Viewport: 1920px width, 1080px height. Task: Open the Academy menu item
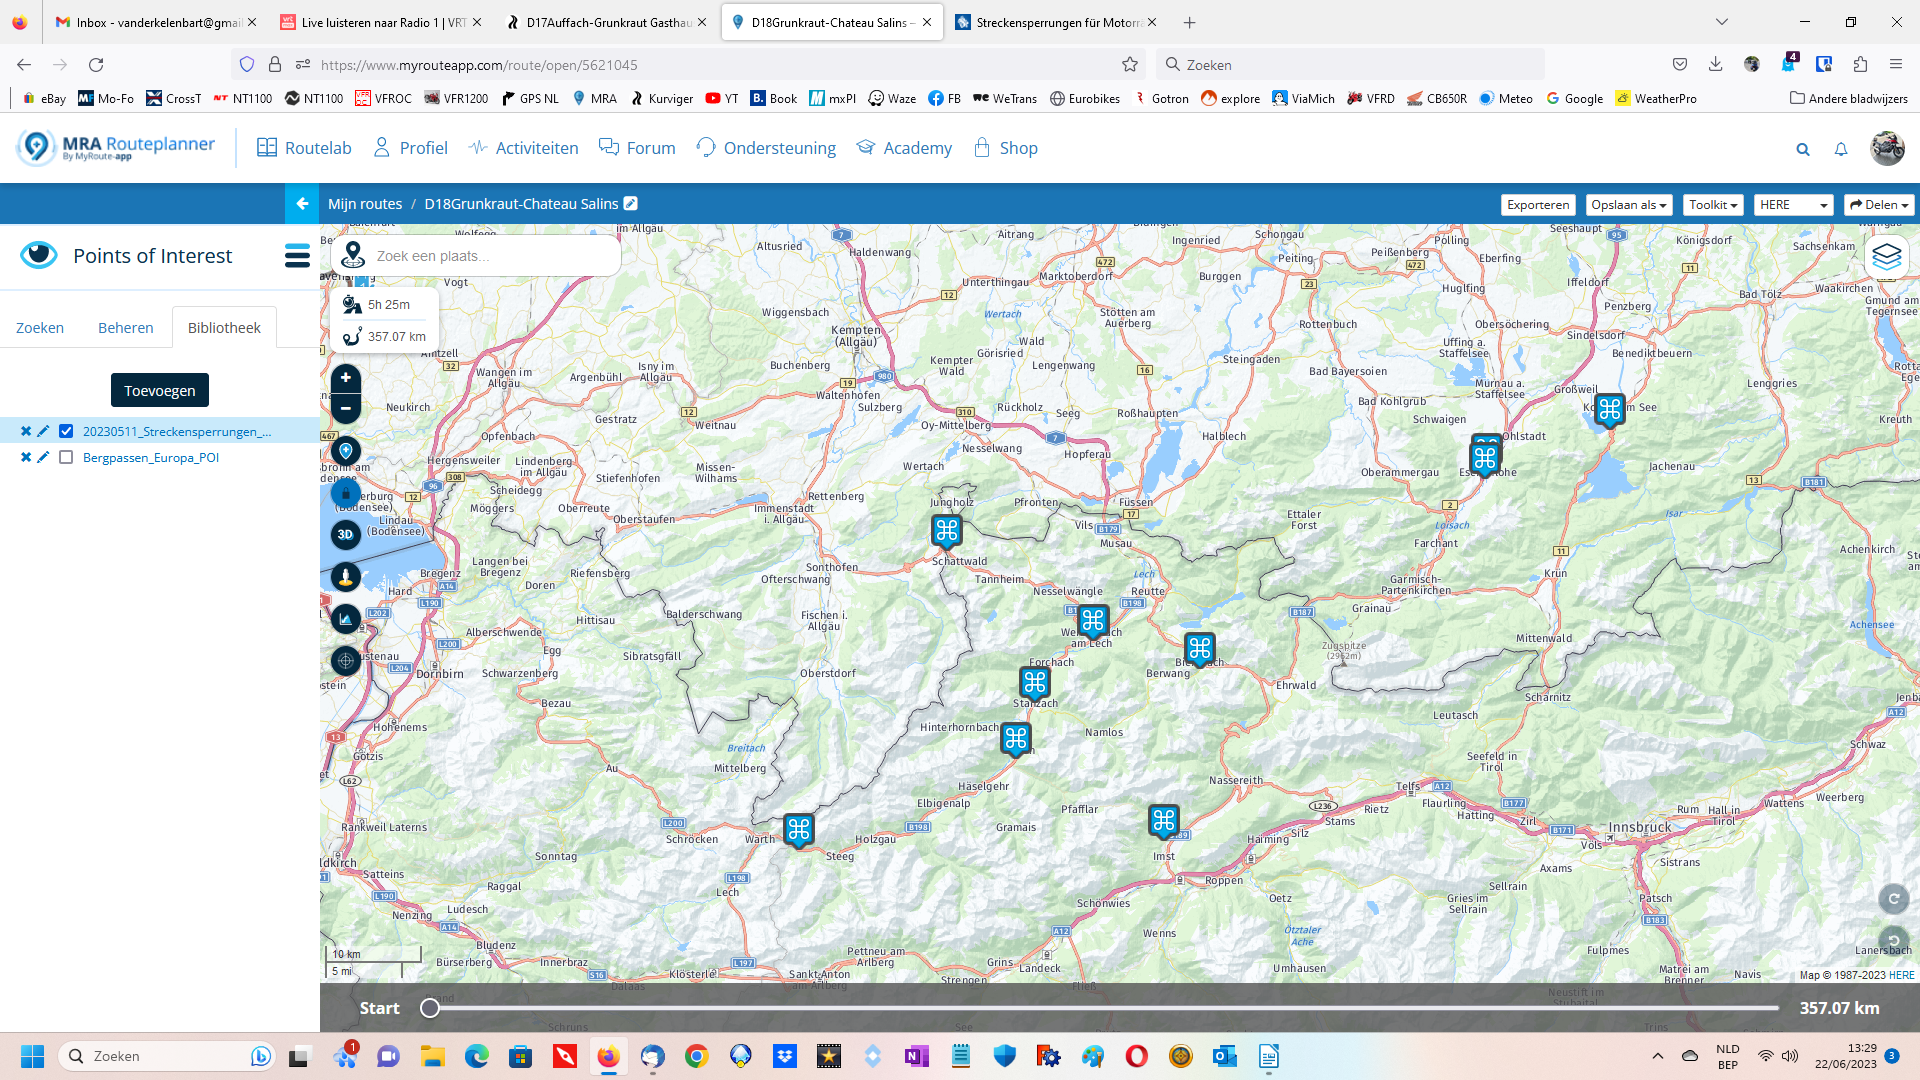tap(904, 148)
